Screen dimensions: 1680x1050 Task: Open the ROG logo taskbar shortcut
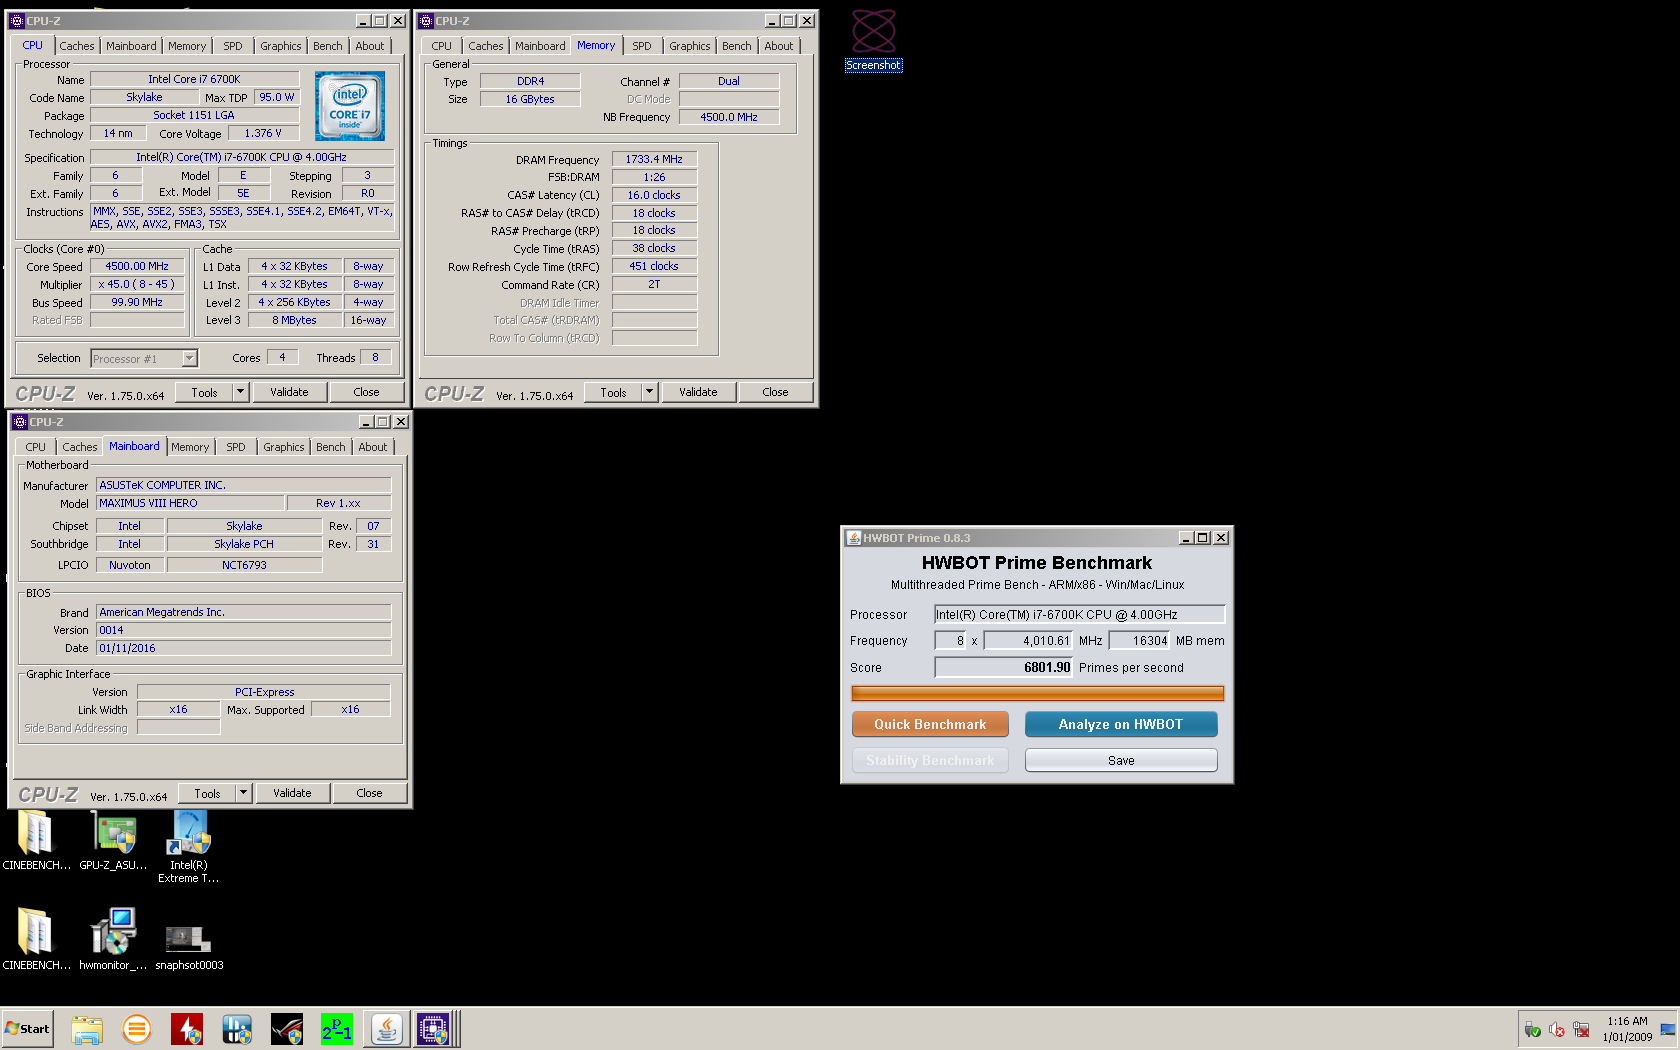(287, 1029)
